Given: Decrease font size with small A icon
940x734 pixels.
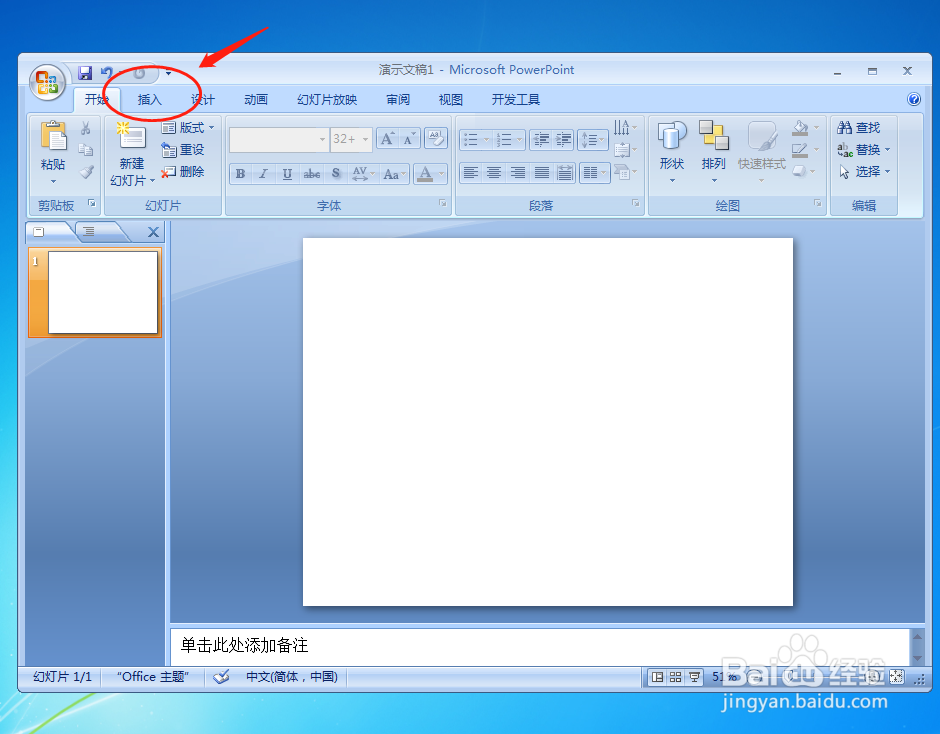Looking at the screenshot, I should pyautogui.click(x=410, y=139).
